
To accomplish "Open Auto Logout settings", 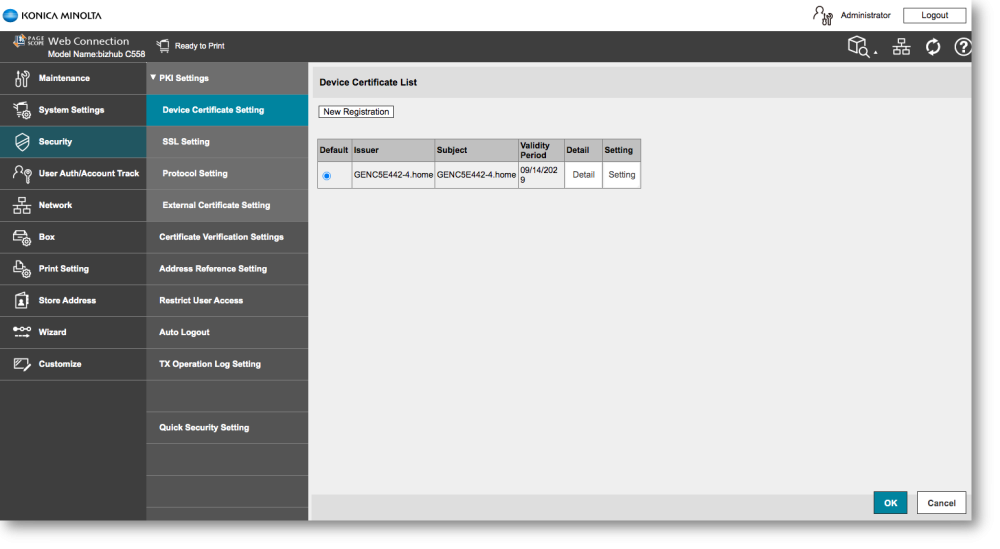I will point(227,332).
